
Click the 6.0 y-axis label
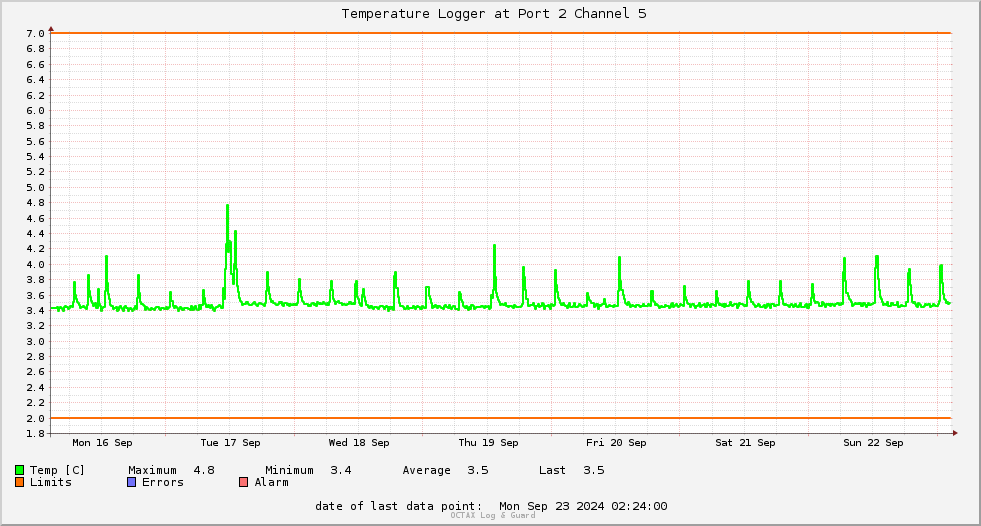[36, 111]
